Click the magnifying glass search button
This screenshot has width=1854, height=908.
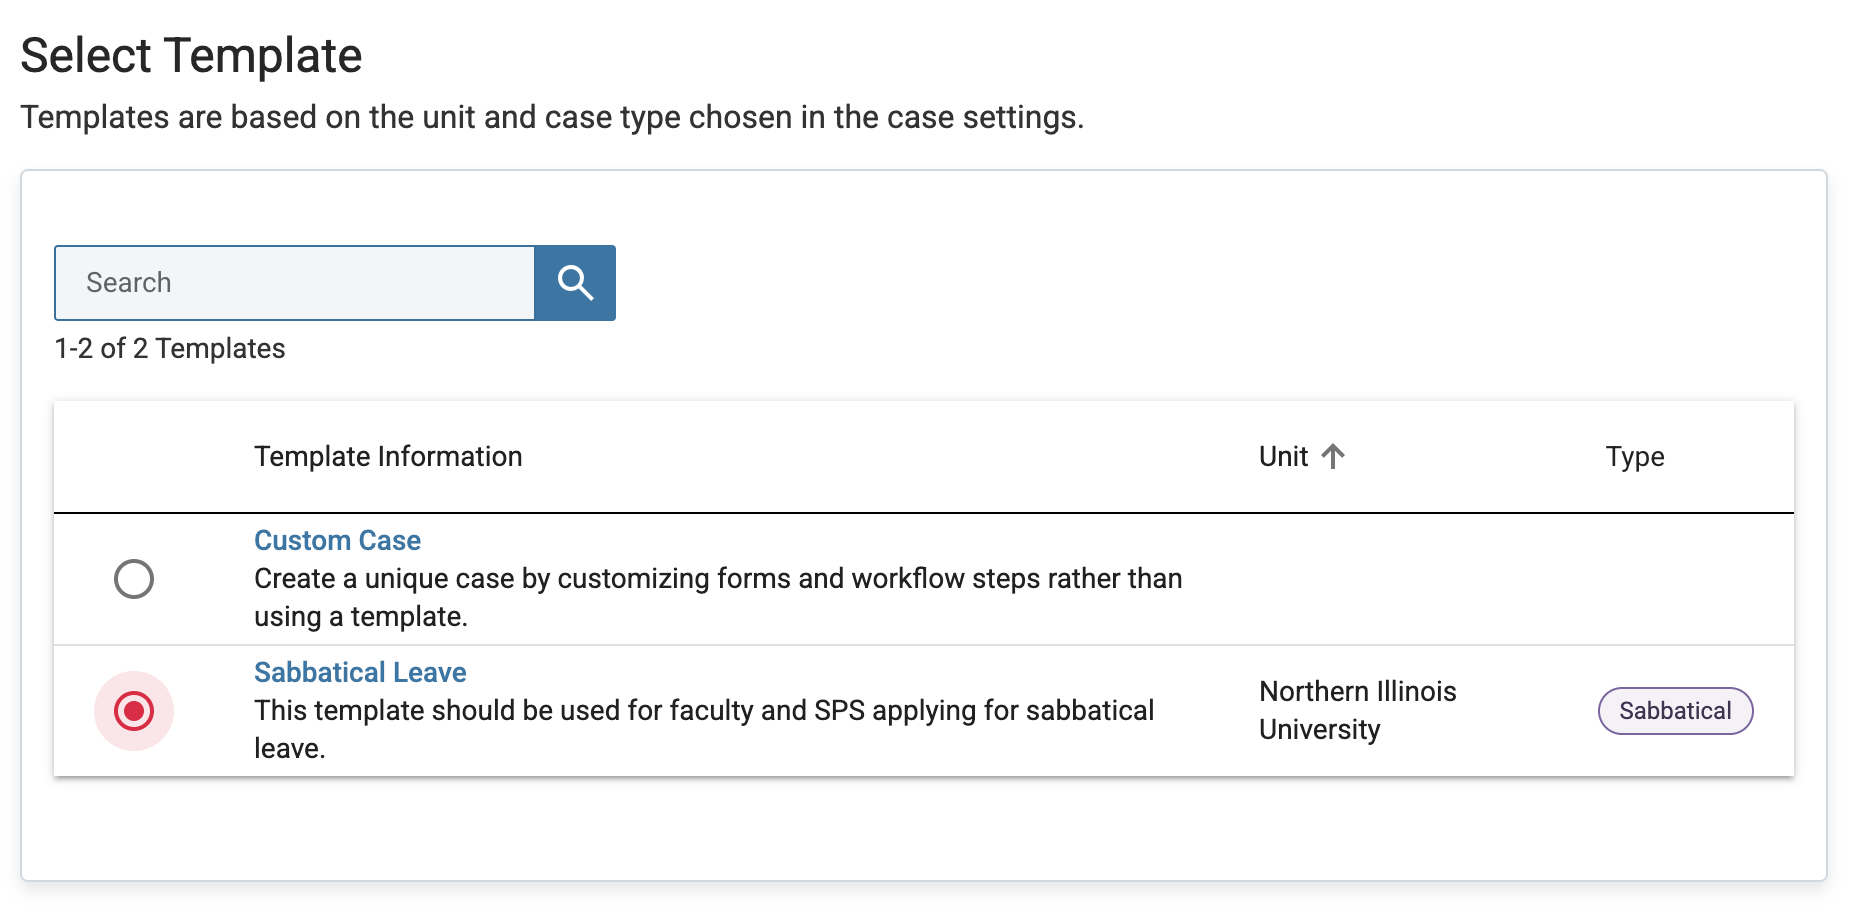pos(575,283)
